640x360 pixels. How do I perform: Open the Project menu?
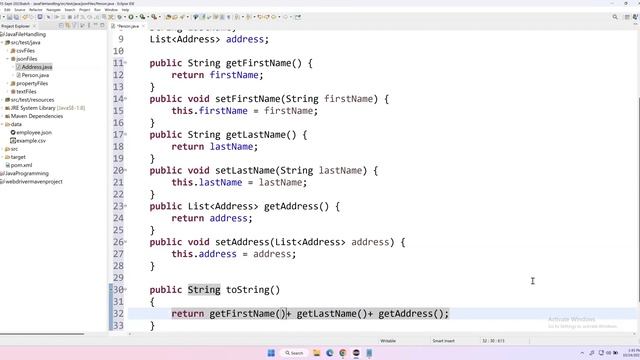(84, 10)
